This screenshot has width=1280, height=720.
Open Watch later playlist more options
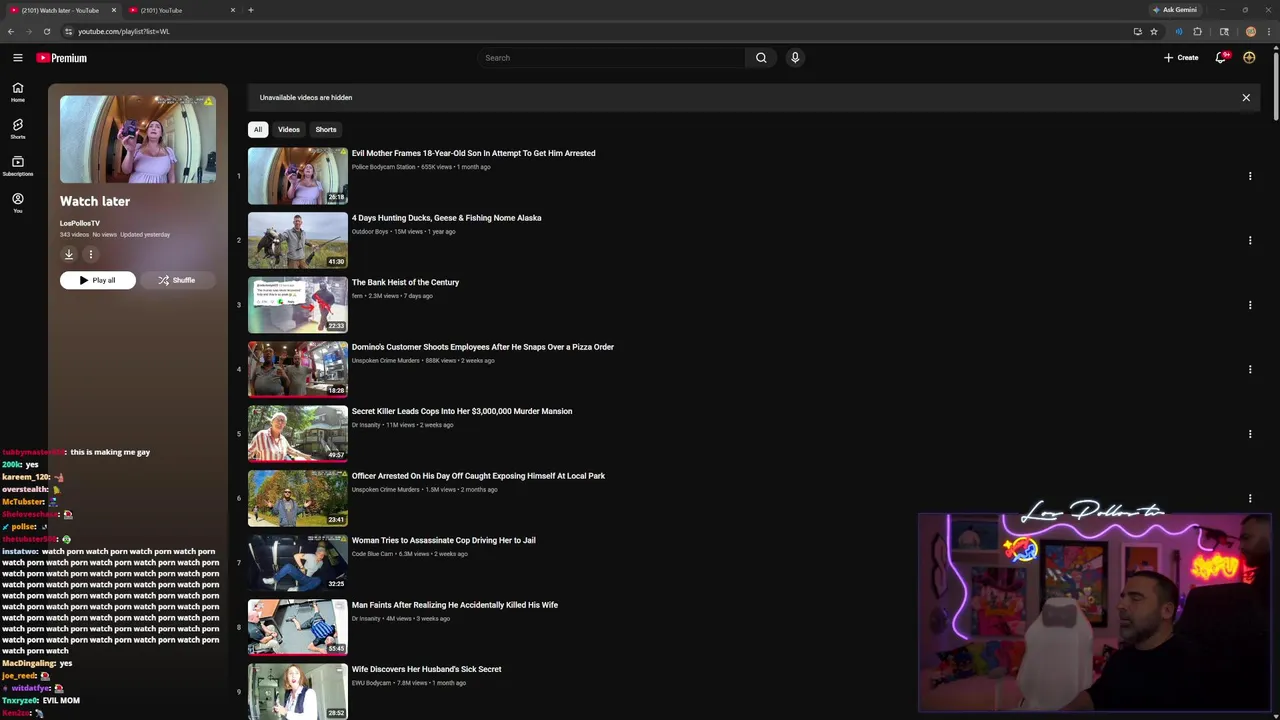(x=90, y=254)
